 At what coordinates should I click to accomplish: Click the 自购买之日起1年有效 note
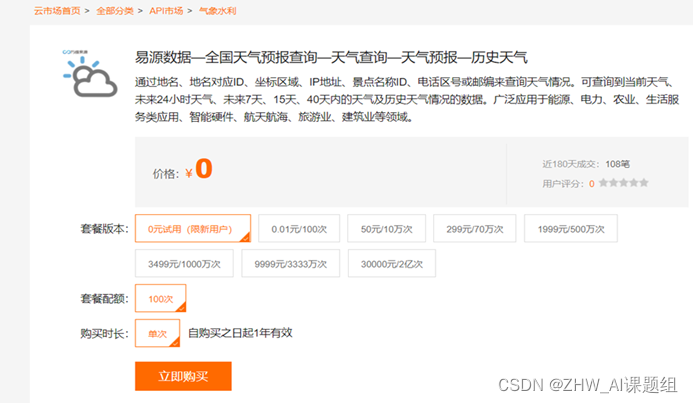coord(240,333)
